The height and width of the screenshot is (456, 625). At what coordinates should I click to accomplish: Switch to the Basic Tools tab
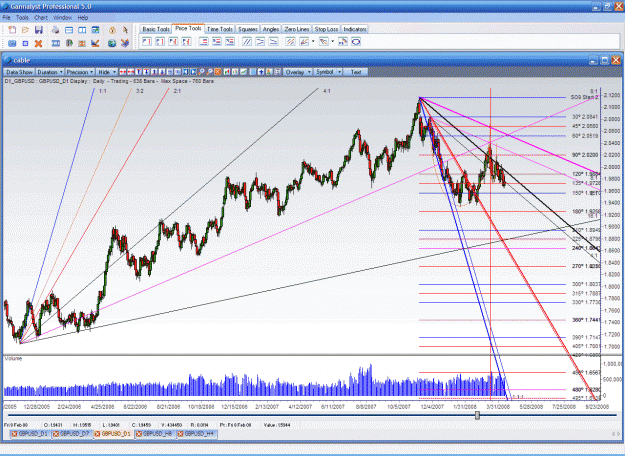[x=156, y=29]
